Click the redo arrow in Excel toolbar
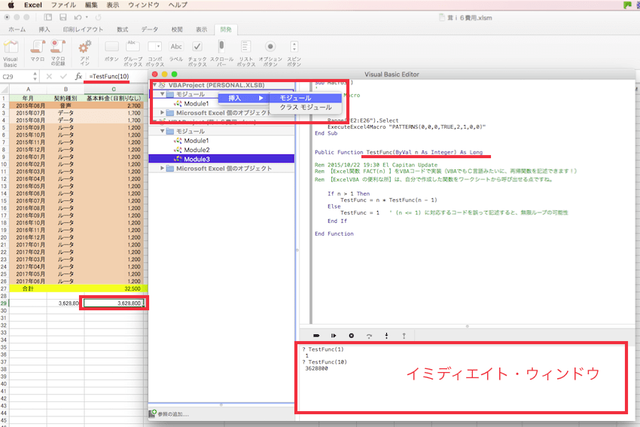640x427 pixels. coord(98,17)
